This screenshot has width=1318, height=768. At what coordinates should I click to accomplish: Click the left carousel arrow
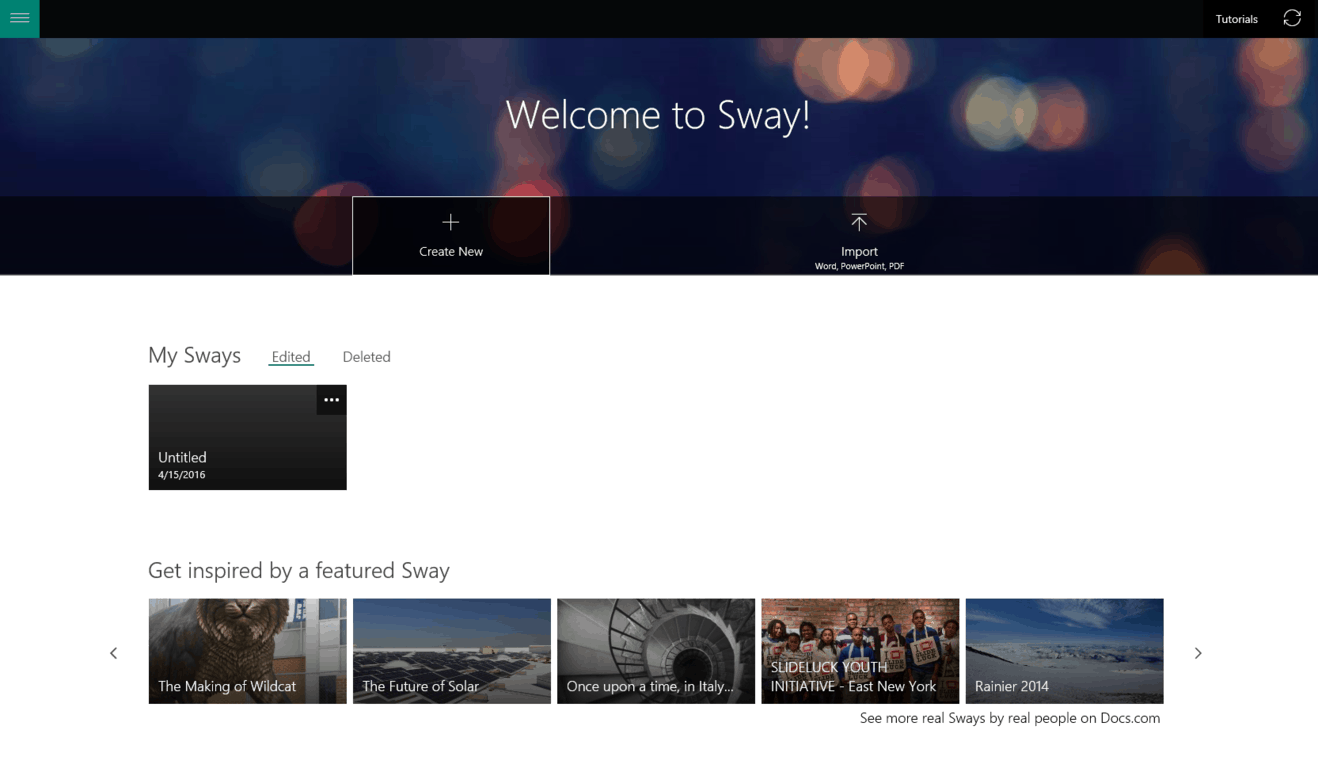113,652
